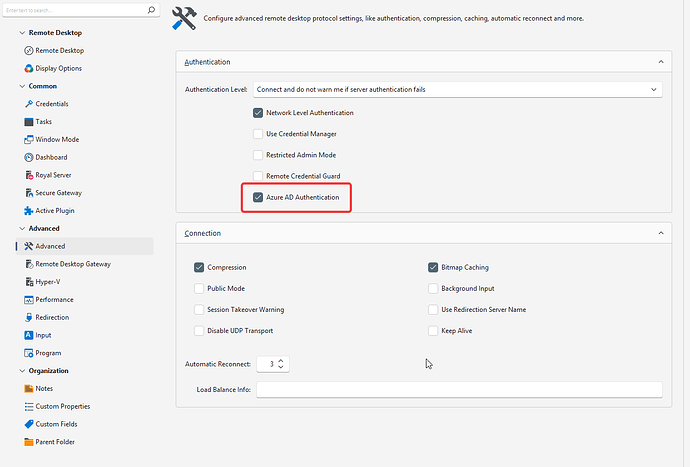Viewport: 690px width, 467px height.
Task: Click the Window Mode icon
Action: pos(29,140)
